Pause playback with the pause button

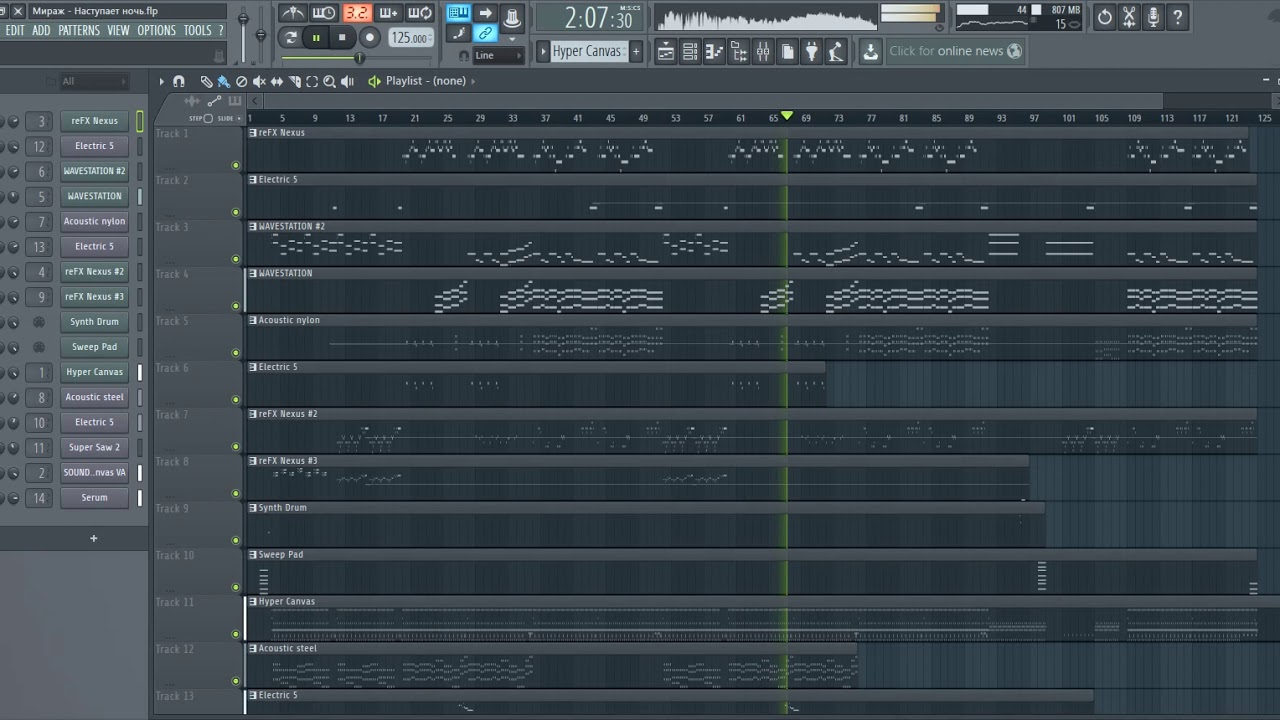point(317,38)
